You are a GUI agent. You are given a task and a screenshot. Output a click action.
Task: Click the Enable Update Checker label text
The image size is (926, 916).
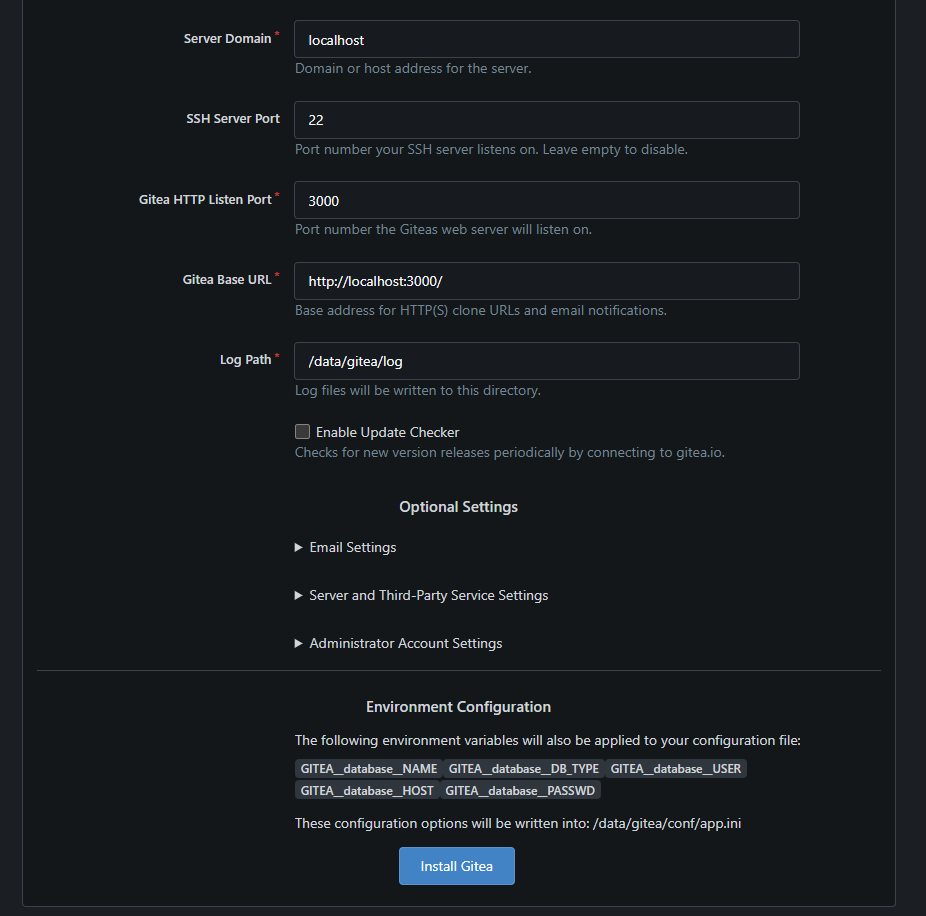(x=387, y=432)
